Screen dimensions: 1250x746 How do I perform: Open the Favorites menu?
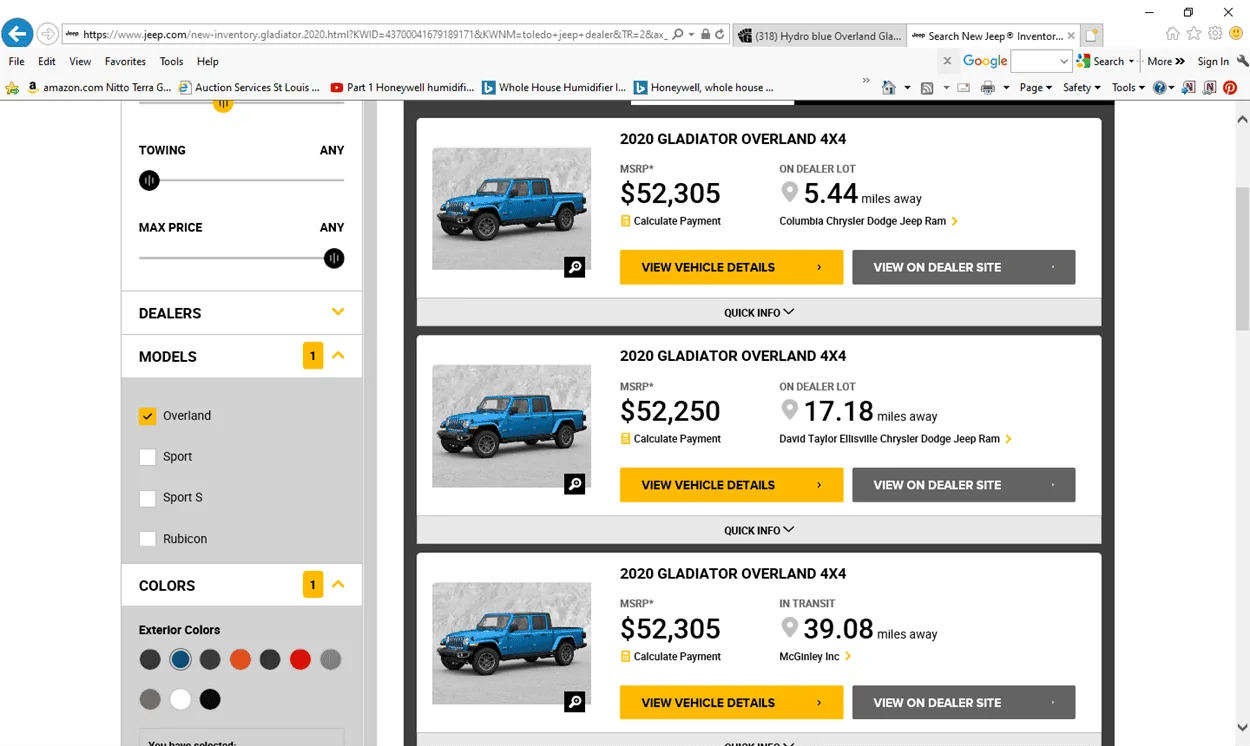pos(125,61)
